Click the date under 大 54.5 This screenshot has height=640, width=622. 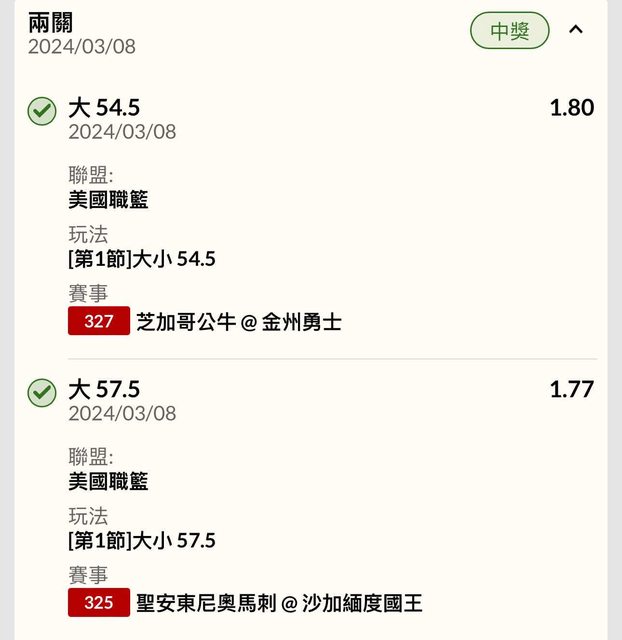point(122,132)
